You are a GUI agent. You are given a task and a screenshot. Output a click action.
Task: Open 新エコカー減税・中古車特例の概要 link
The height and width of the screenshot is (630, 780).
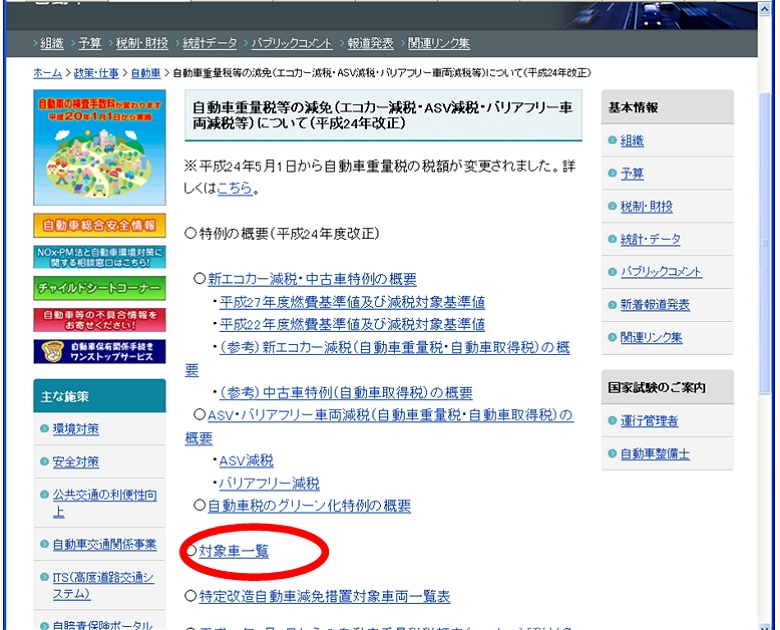(x=312, y=279)
